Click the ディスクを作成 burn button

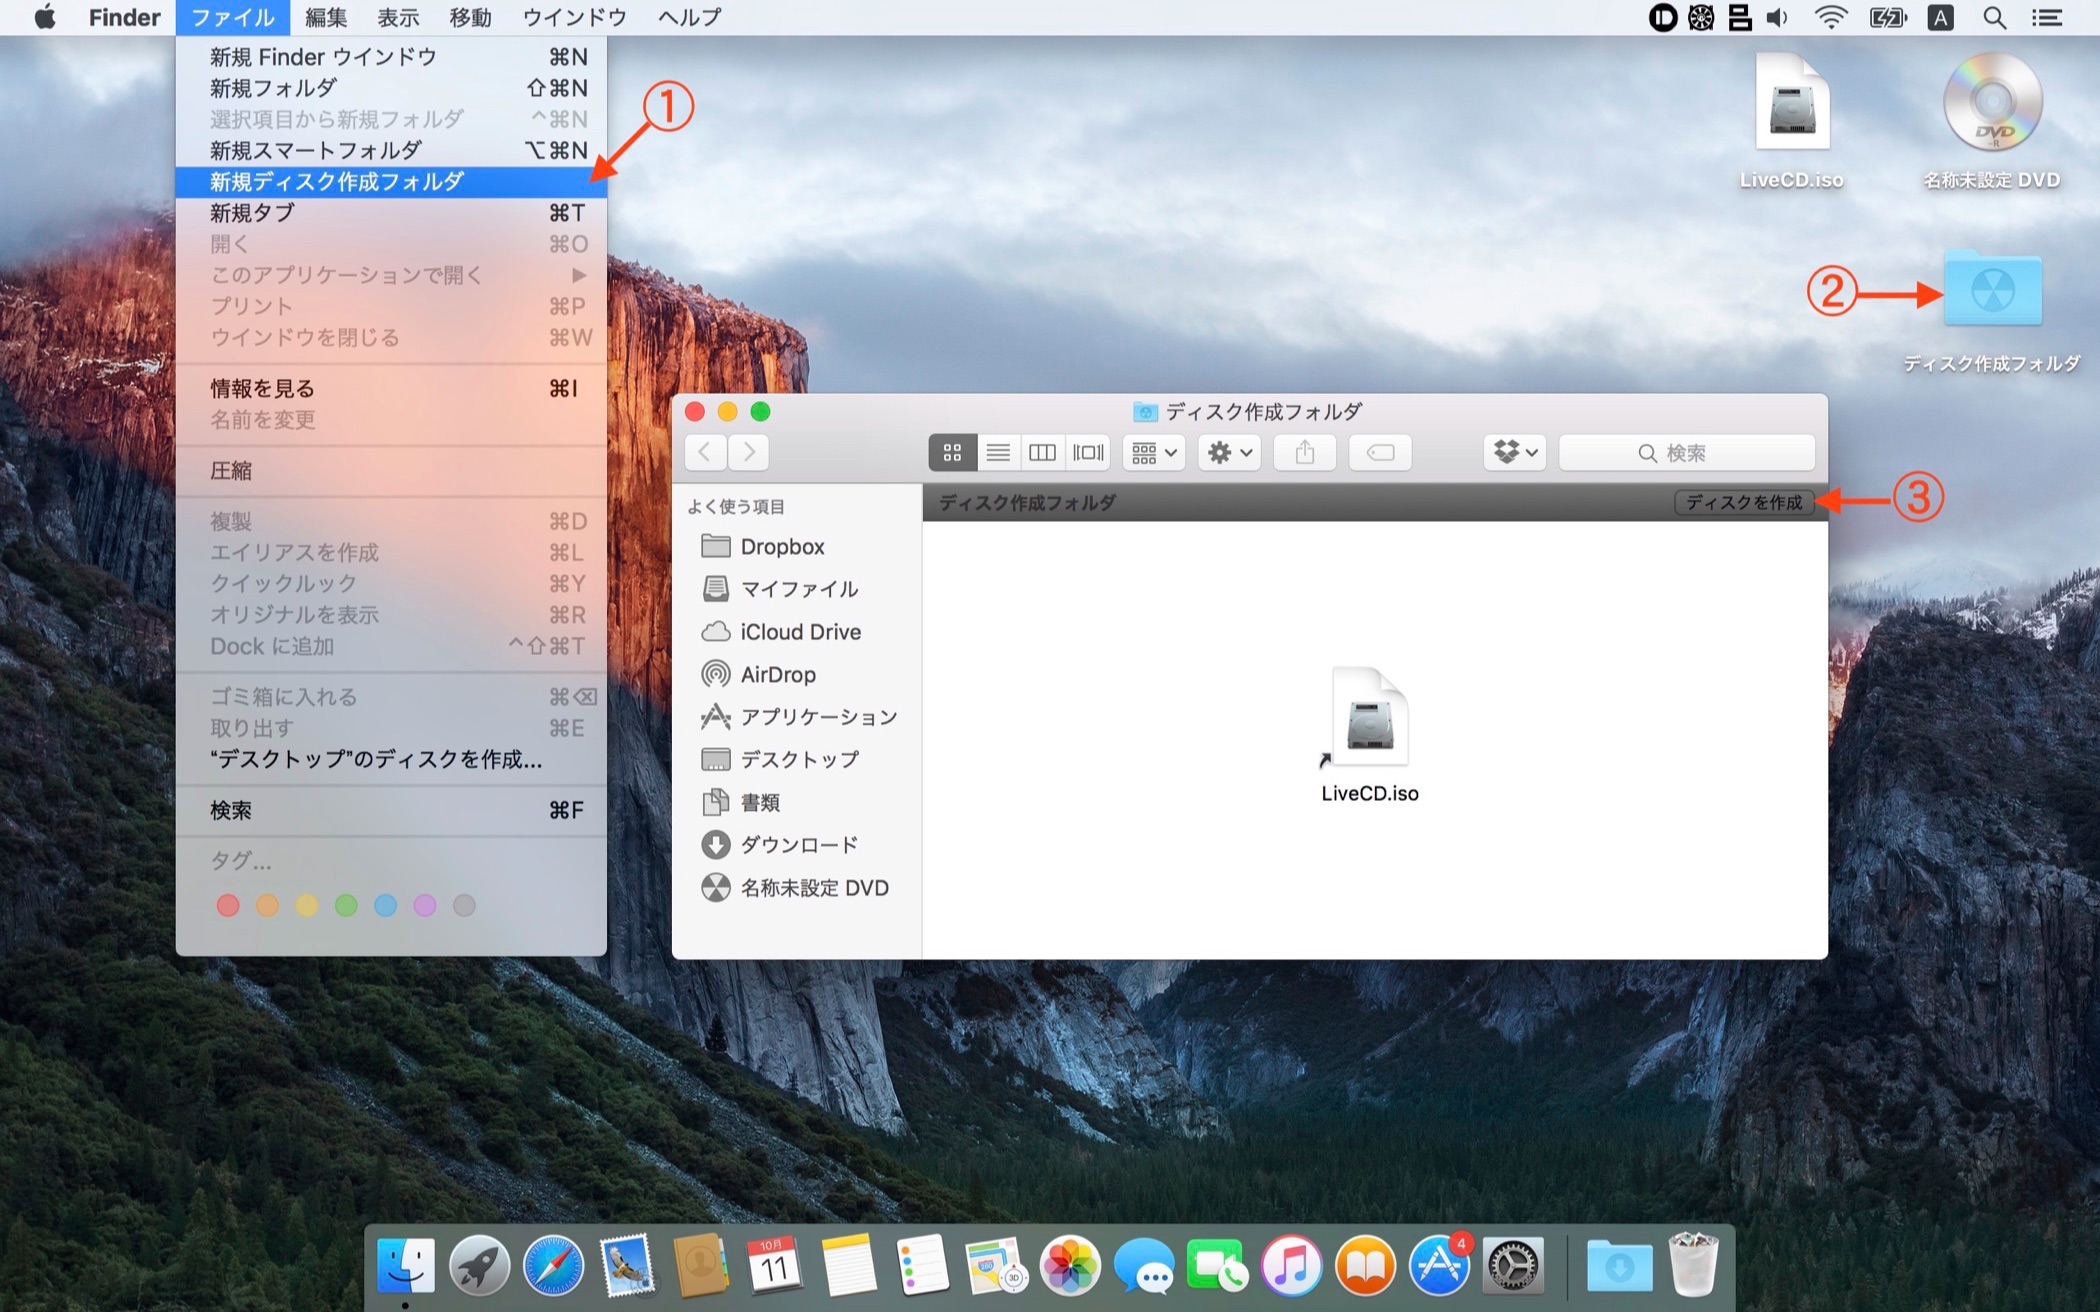[1743, 502]
